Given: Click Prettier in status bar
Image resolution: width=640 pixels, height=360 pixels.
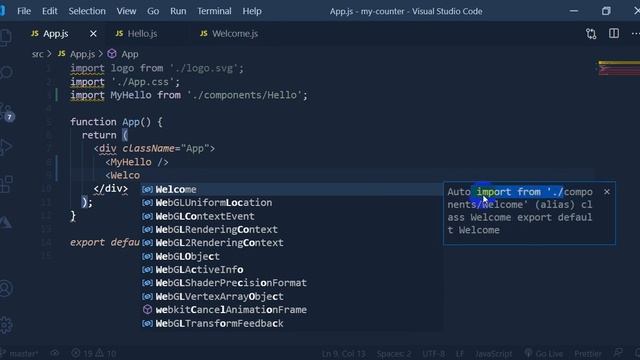Looking at the screenshot, I should pos(588,353).
